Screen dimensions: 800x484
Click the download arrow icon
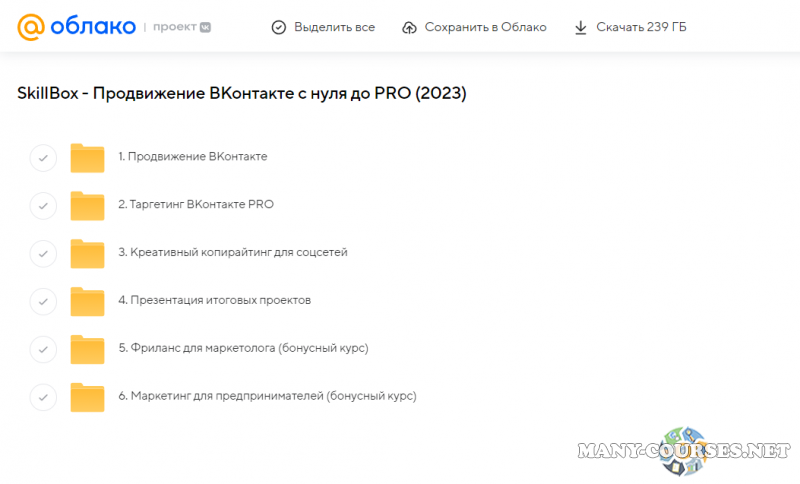(581, 27)
